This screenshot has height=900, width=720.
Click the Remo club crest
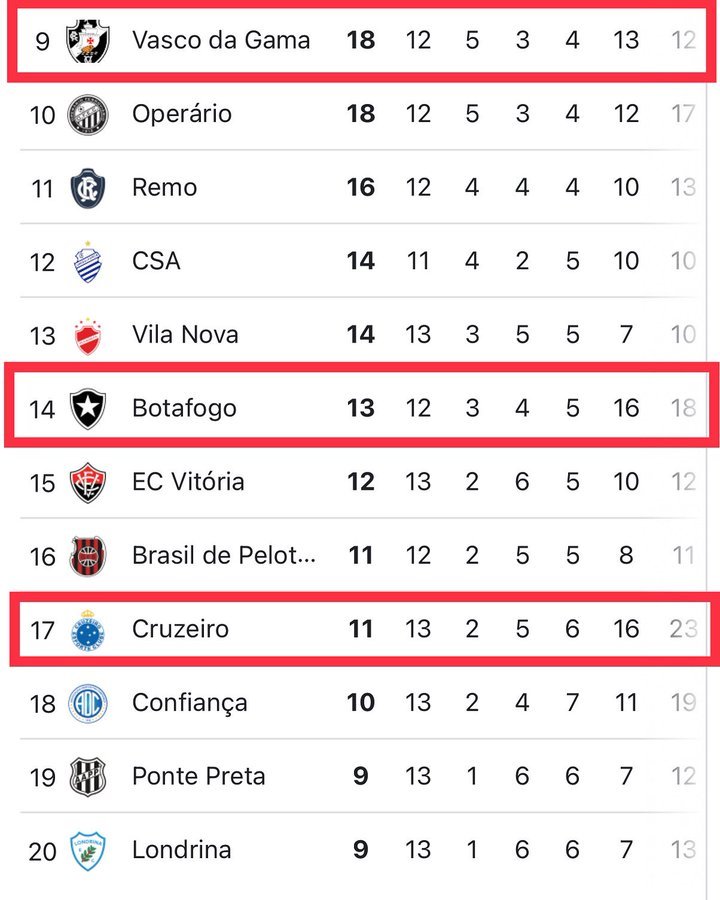tap(88, 188)
